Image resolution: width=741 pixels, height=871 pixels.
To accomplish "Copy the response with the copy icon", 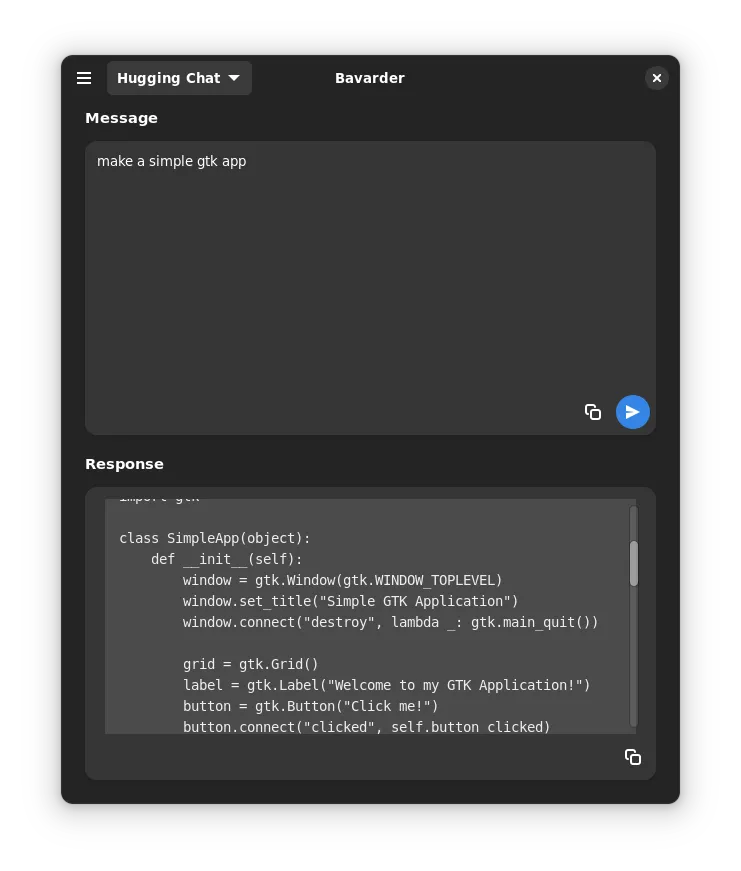I will tap(632, 757).
